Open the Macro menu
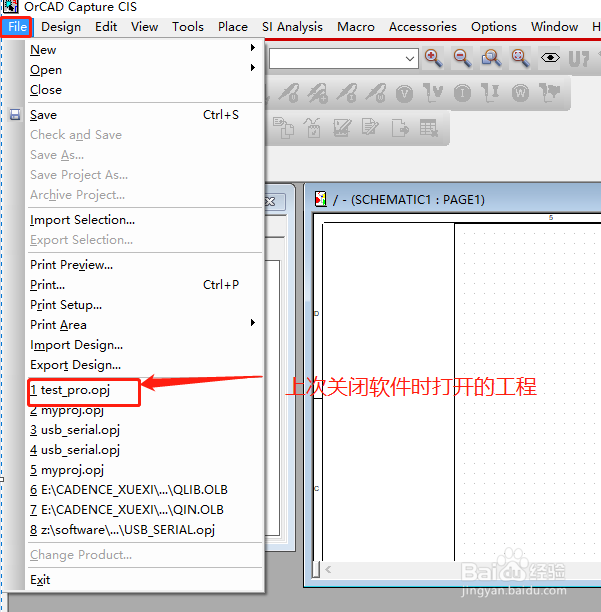This screenshot has width=601, height=612. [356, 27]
